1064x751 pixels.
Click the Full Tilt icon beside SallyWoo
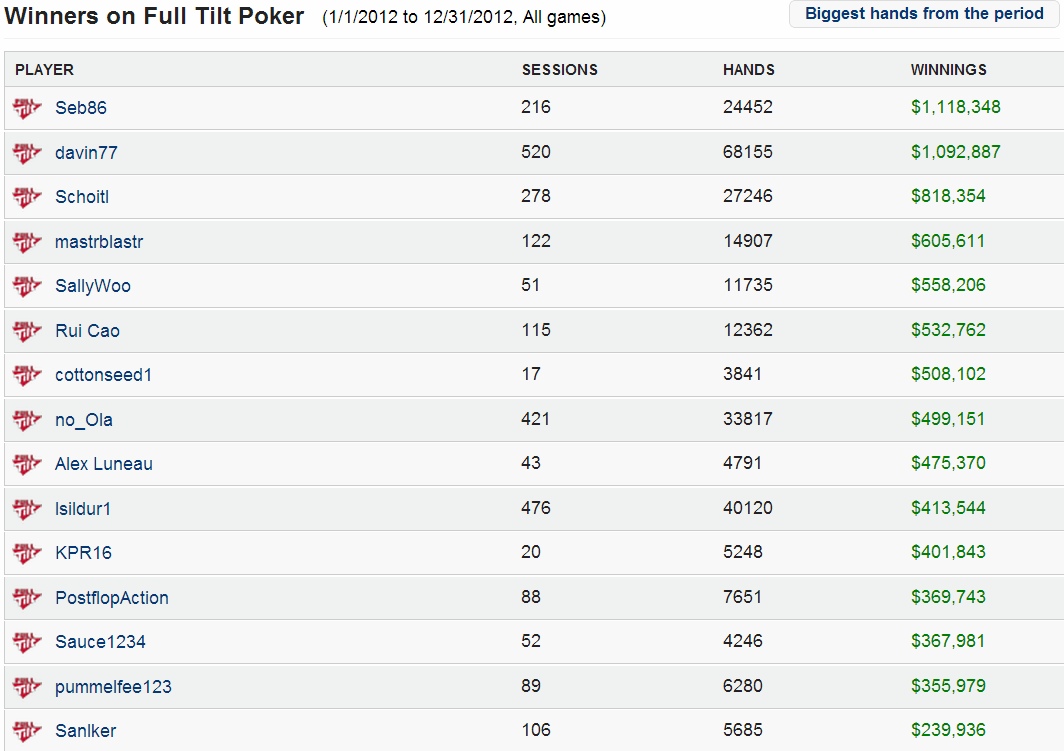point(27,286)
